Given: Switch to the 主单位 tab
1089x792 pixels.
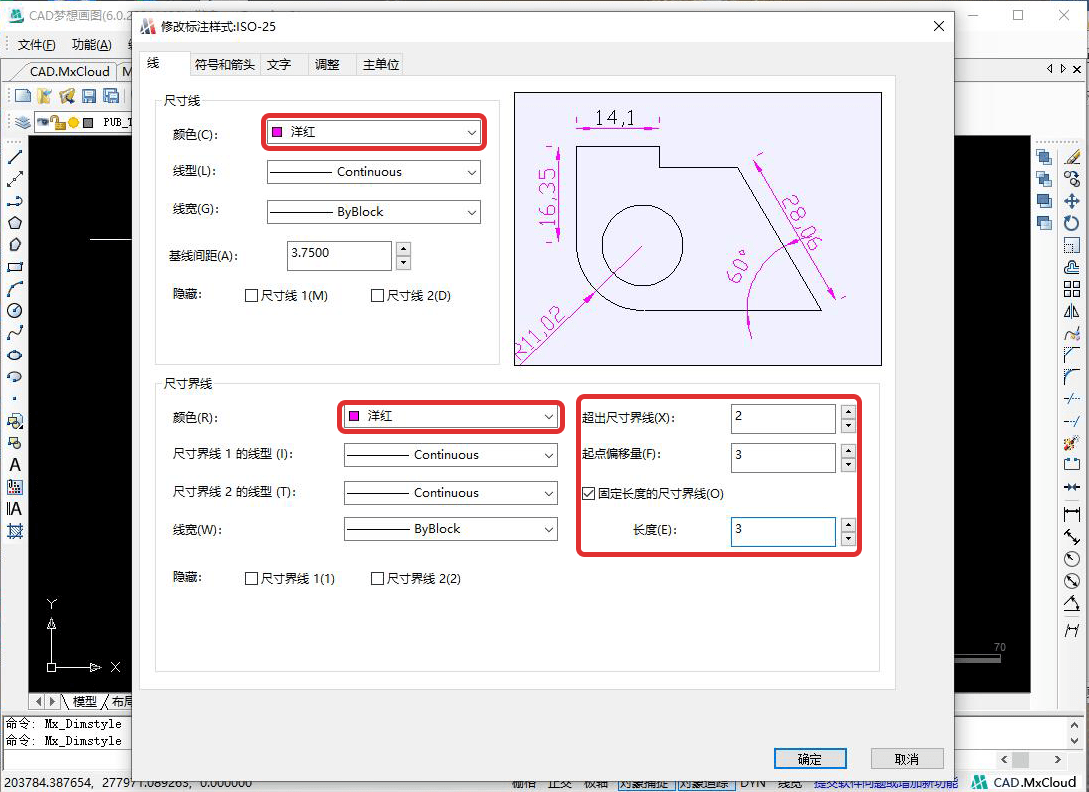Looking at the screenshot, I should pyautogui.click(x=381, y=65).
